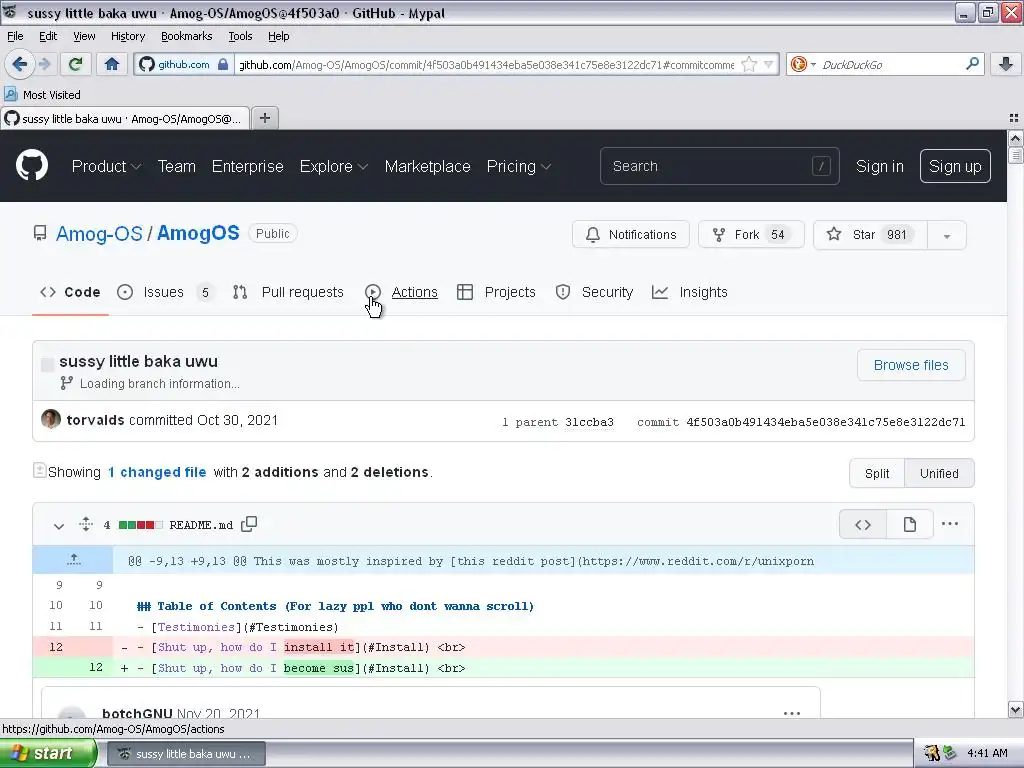This screenshot has height=768, width=1024.
Task: Click the list all tabs icon
Action: (x=1014, y=118)
